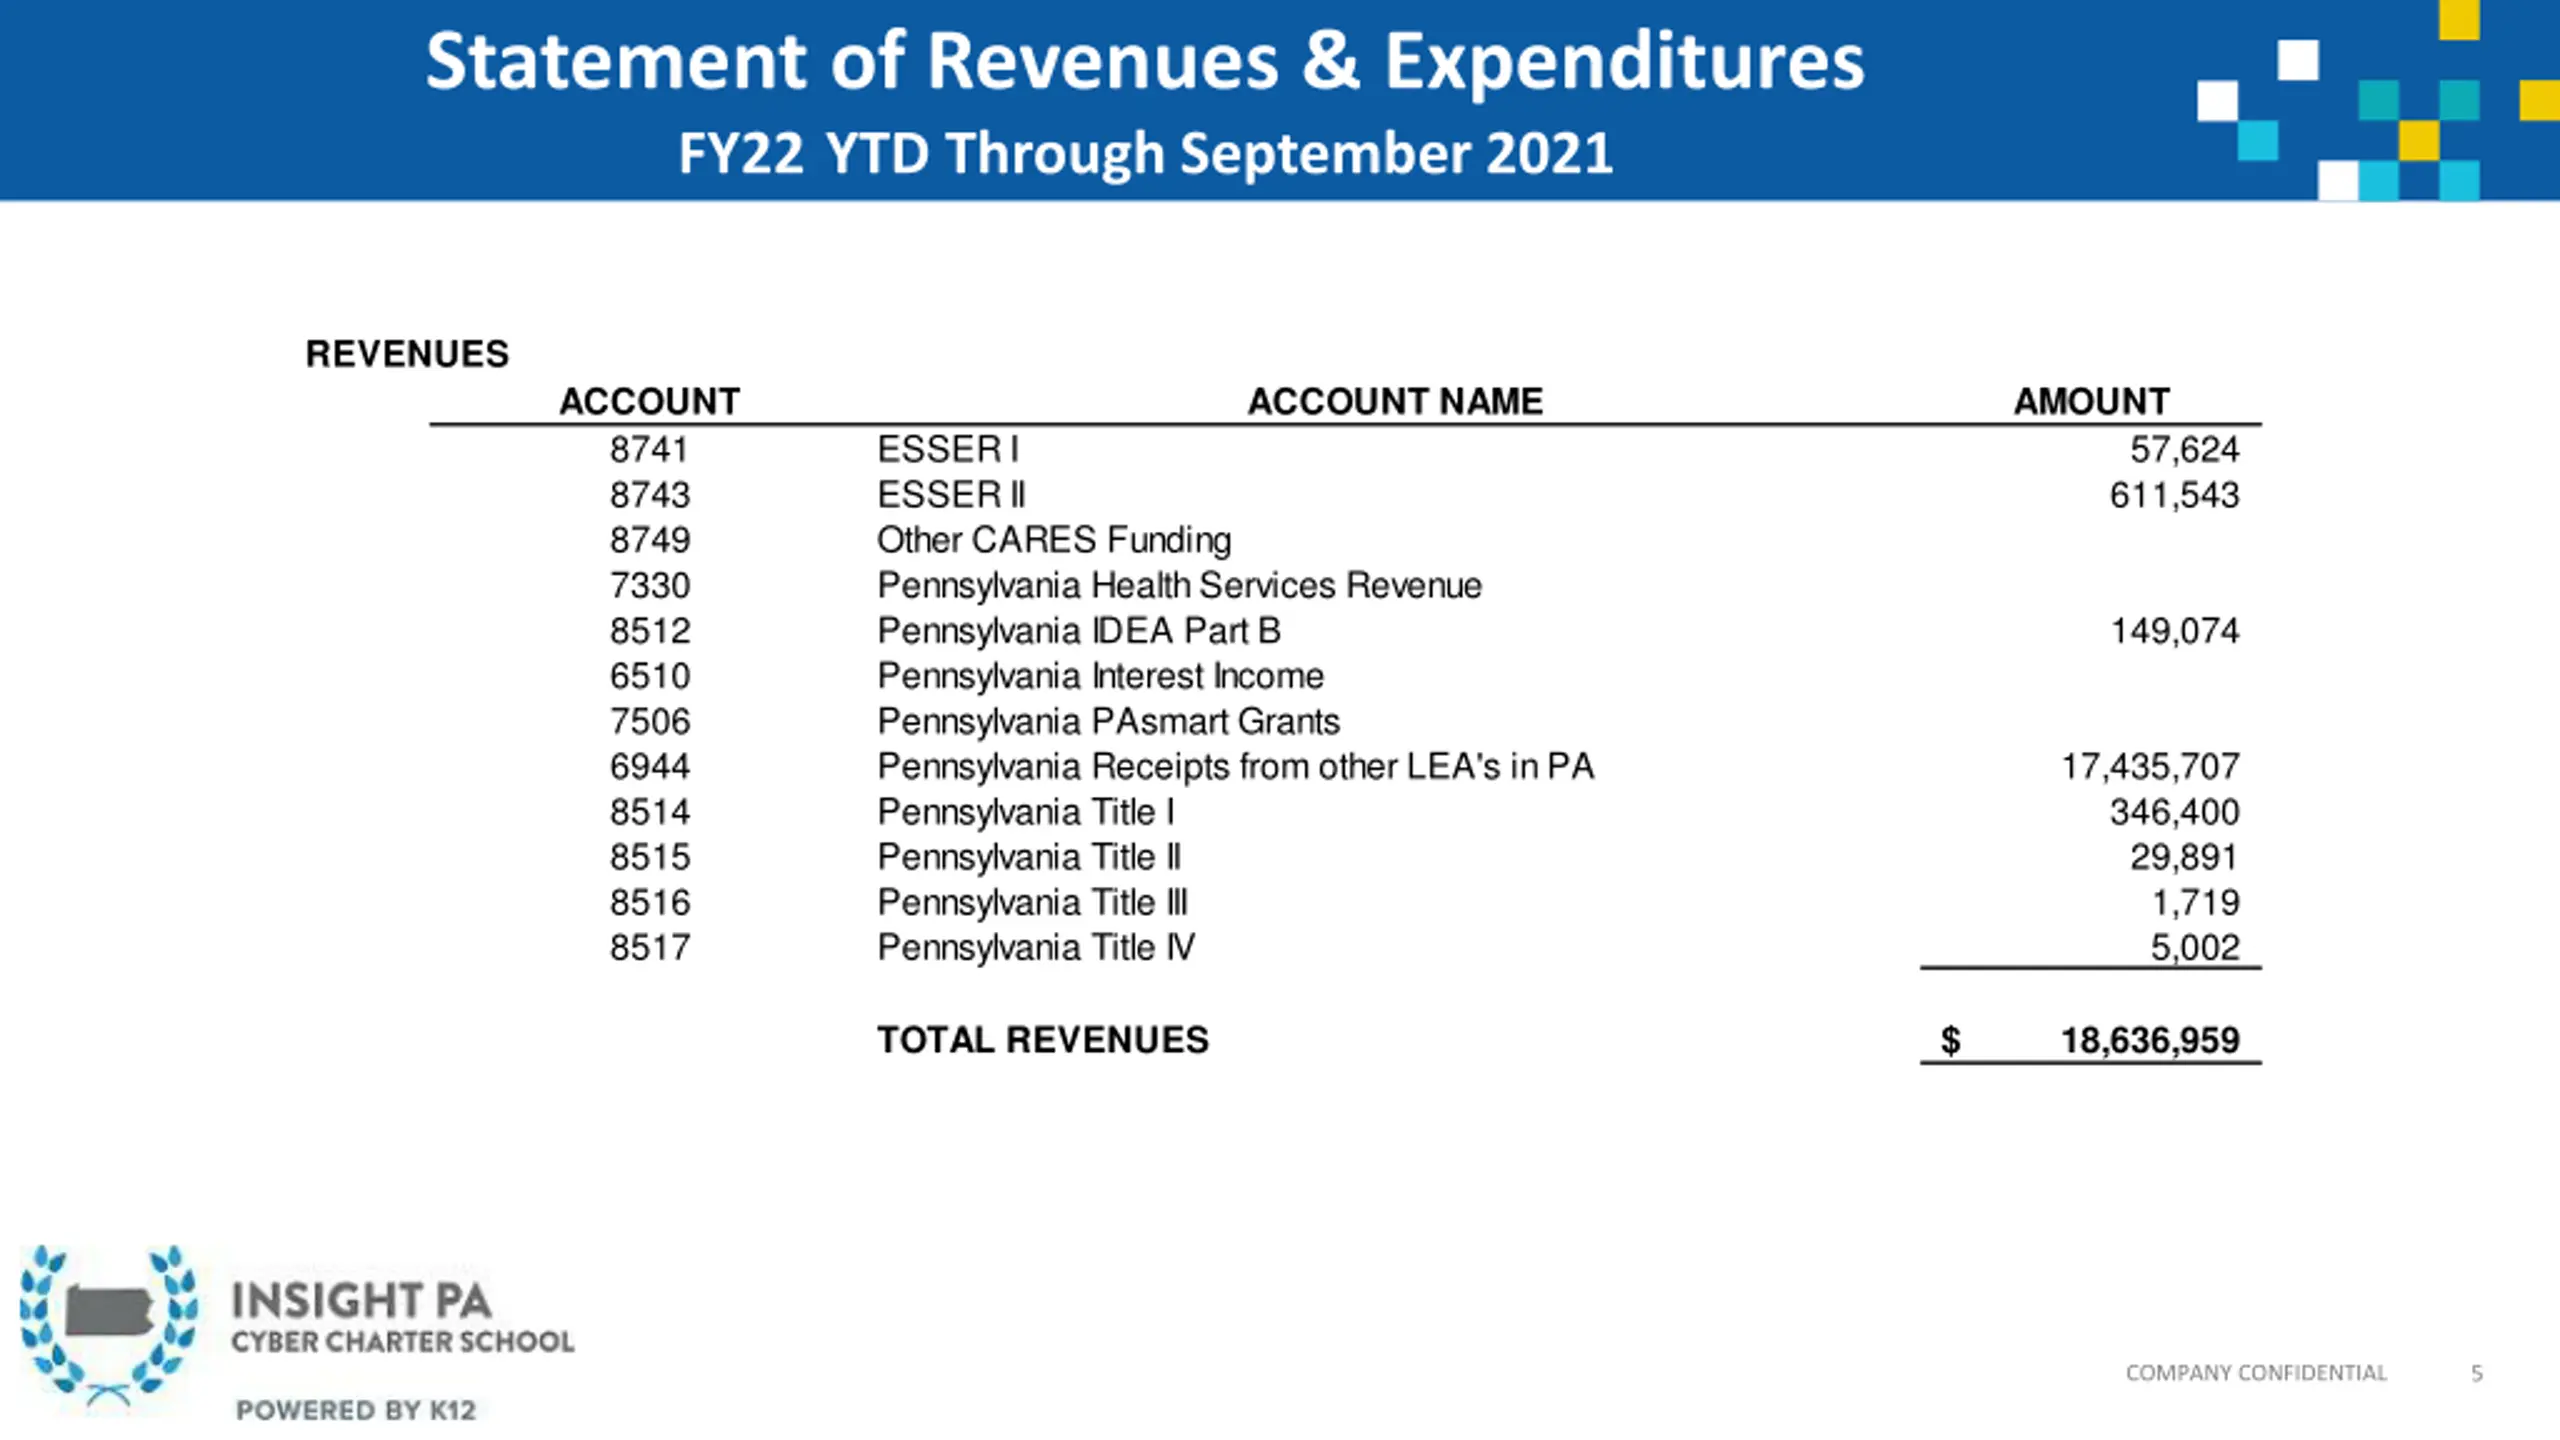Screen dimensions: 2560x1440
Task: Click the ACCOUNT column header
Action: [x=649, y=401]
